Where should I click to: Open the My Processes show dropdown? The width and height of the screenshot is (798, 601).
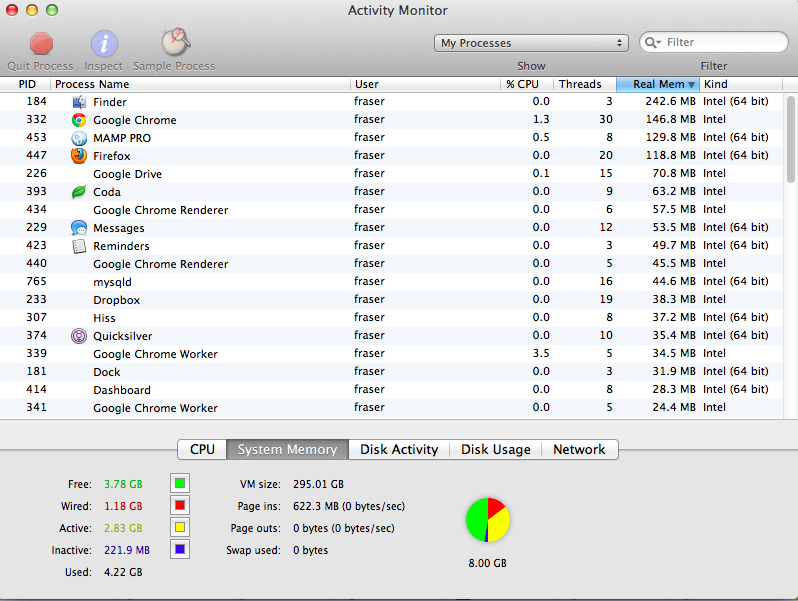(x=531, y=43)
